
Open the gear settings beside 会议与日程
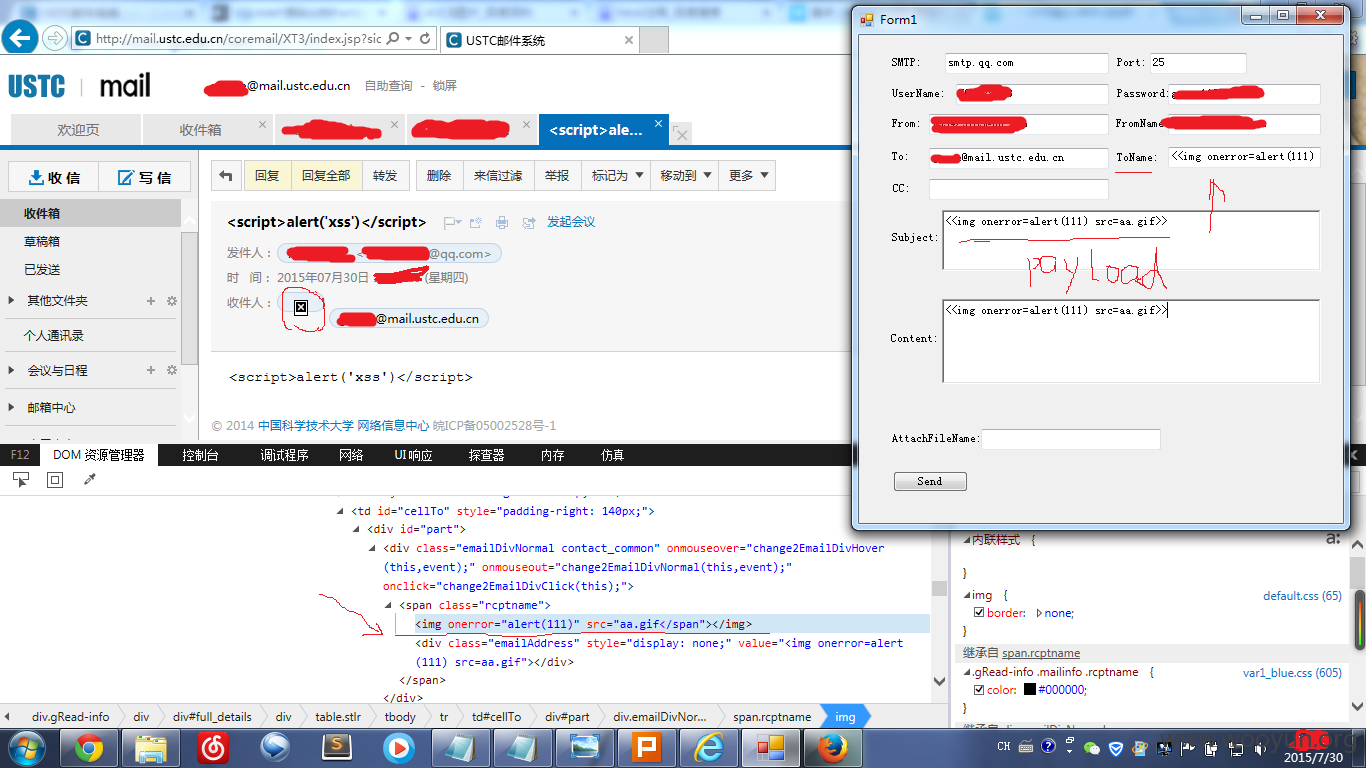pyautogui.click(x=171, y=370)
